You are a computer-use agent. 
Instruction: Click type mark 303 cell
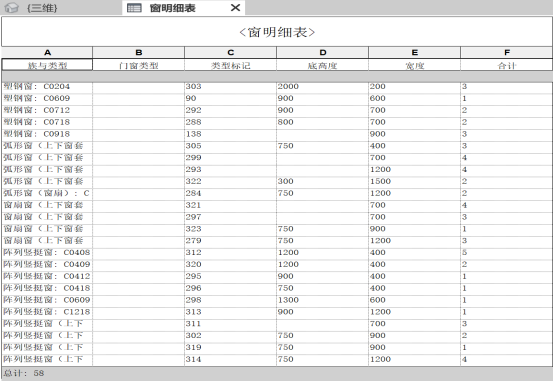(230, 87)
